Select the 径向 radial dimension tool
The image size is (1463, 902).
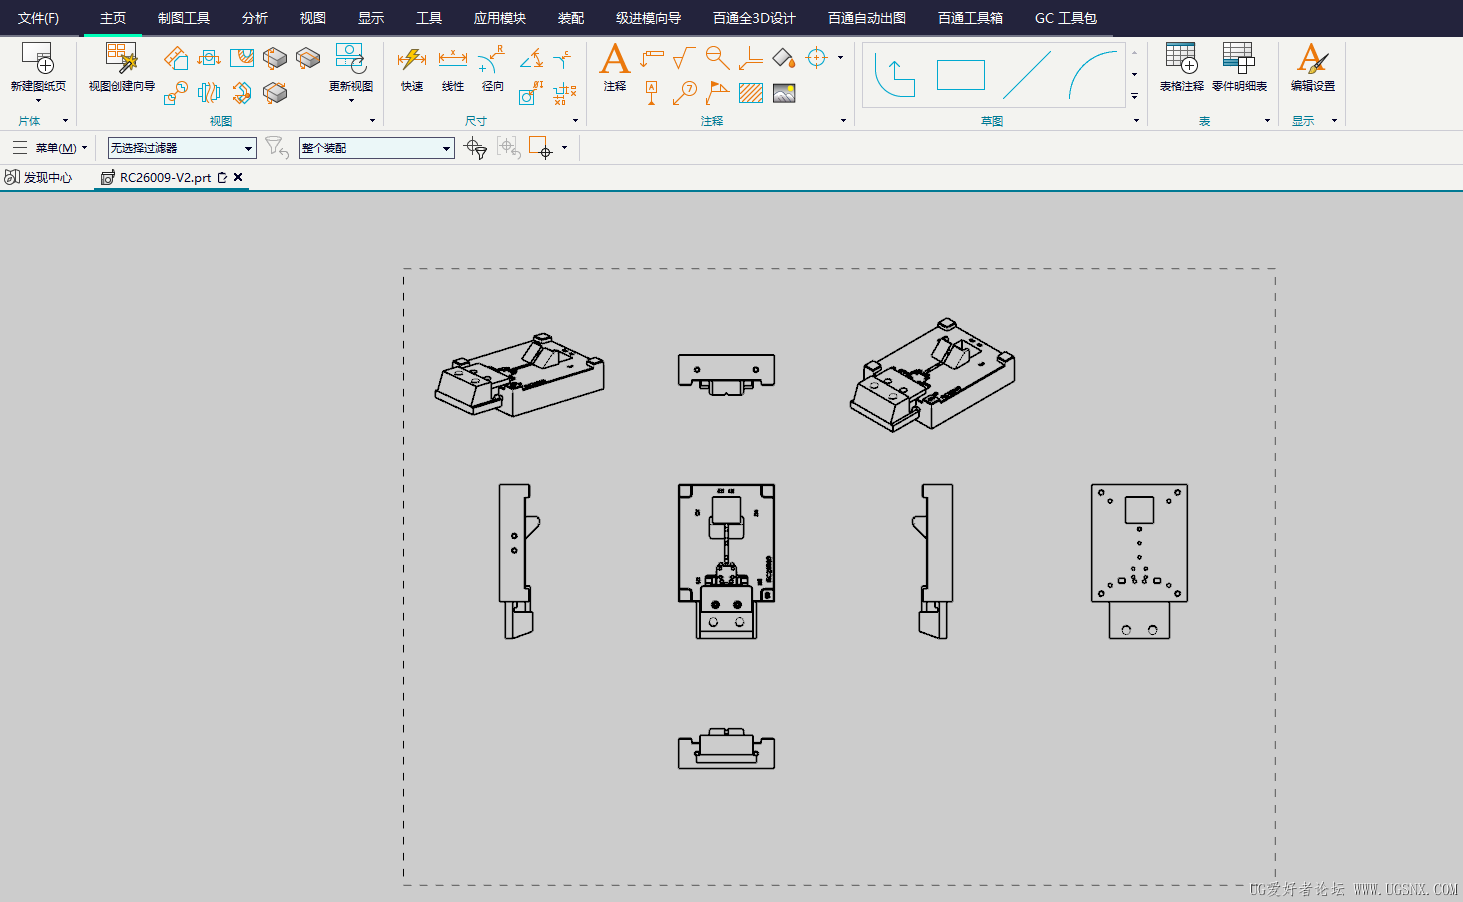492,60
